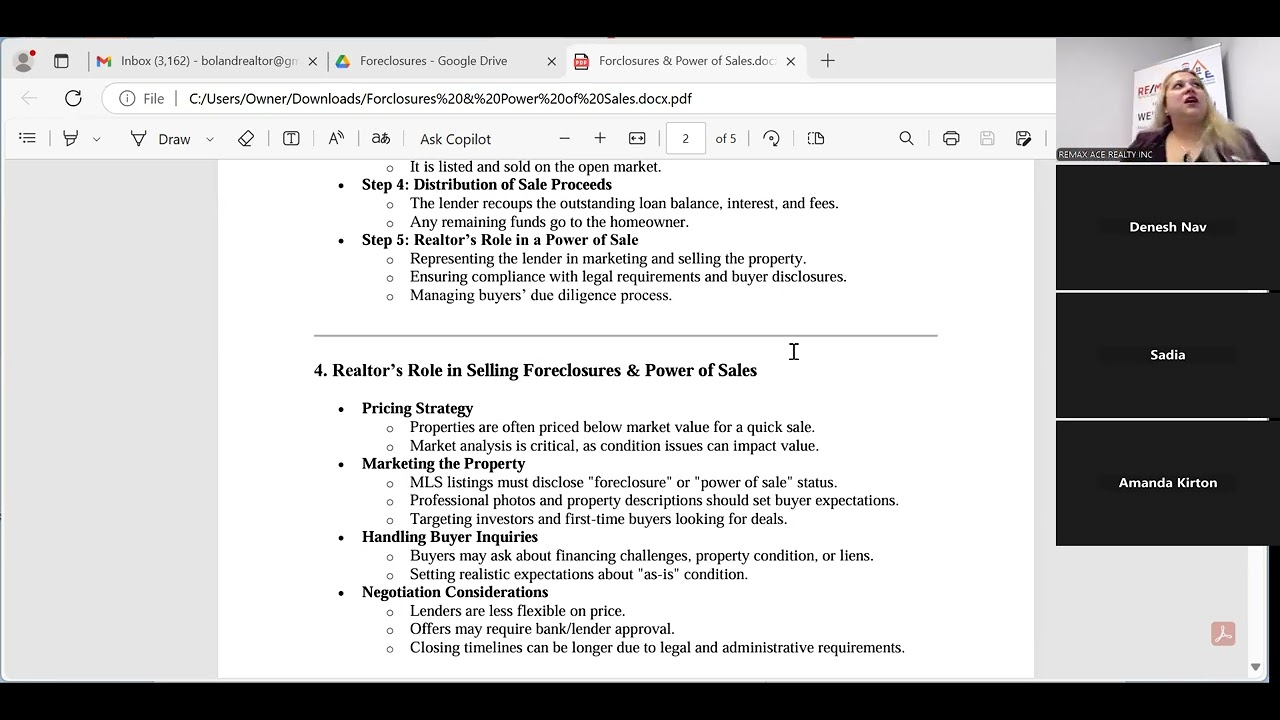This screenshot has width=1280, height=720.
Task: Refresh the current page
Action: tap(73, 98)
